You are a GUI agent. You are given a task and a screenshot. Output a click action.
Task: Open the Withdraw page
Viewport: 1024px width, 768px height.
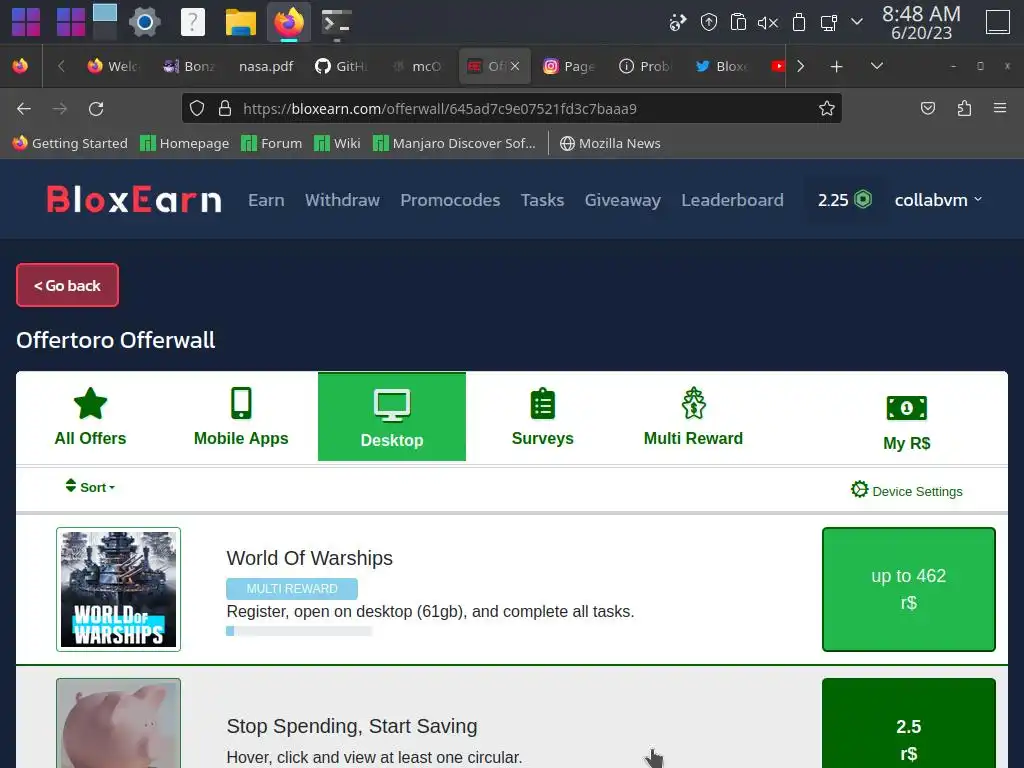(342, 200)
